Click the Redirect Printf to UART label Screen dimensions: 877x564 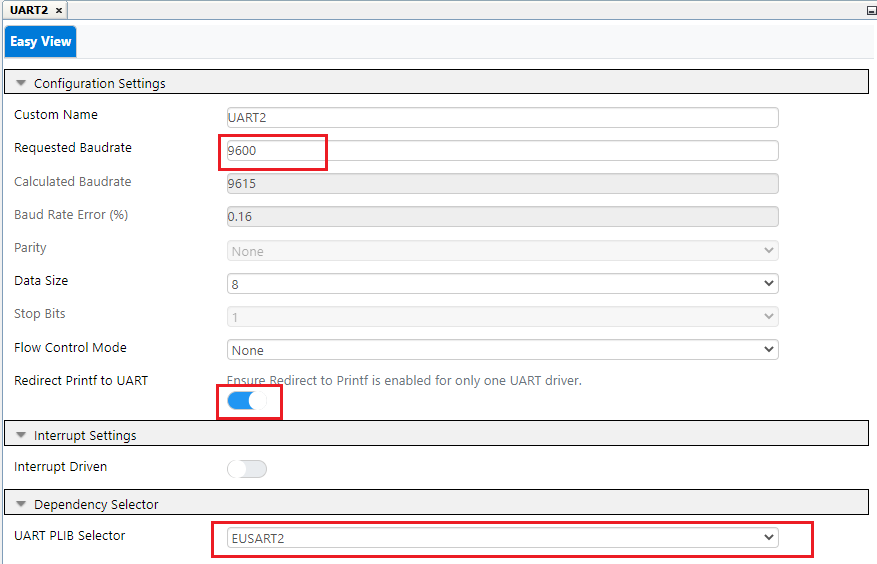tap(81, 380)
